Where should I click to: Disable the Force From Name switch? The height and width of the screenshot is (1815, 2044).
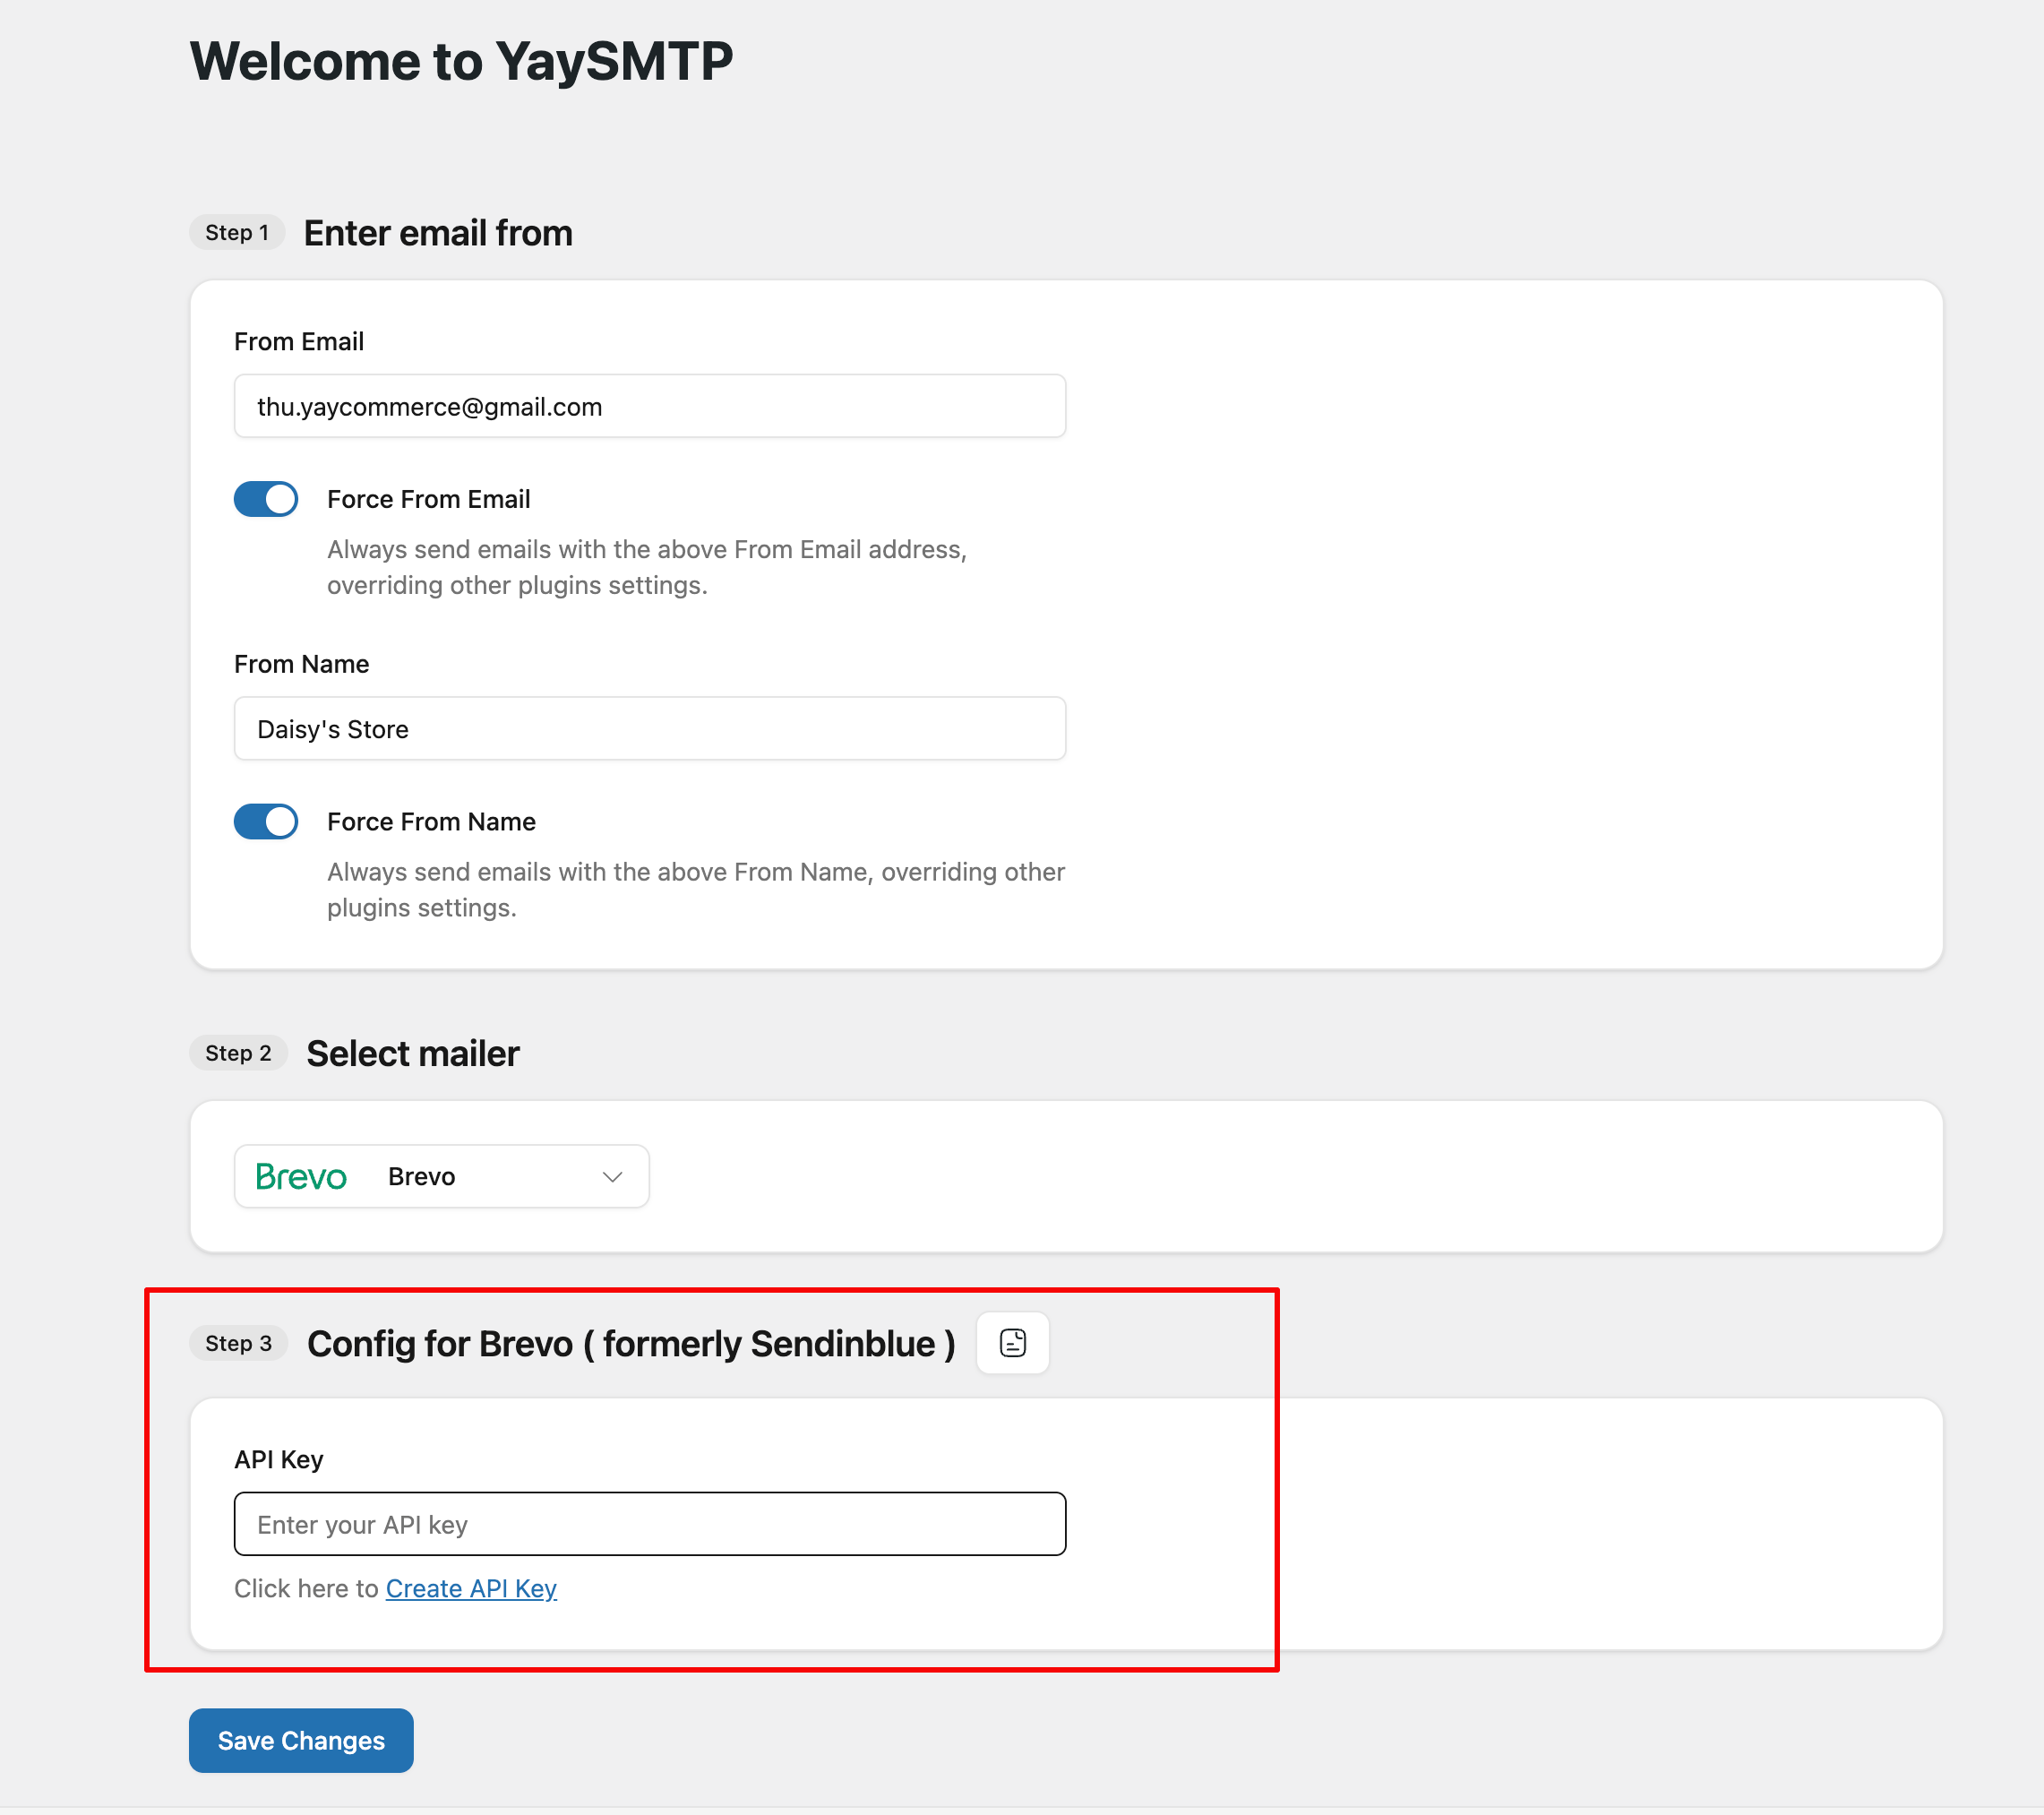click(x=266, y=822)
